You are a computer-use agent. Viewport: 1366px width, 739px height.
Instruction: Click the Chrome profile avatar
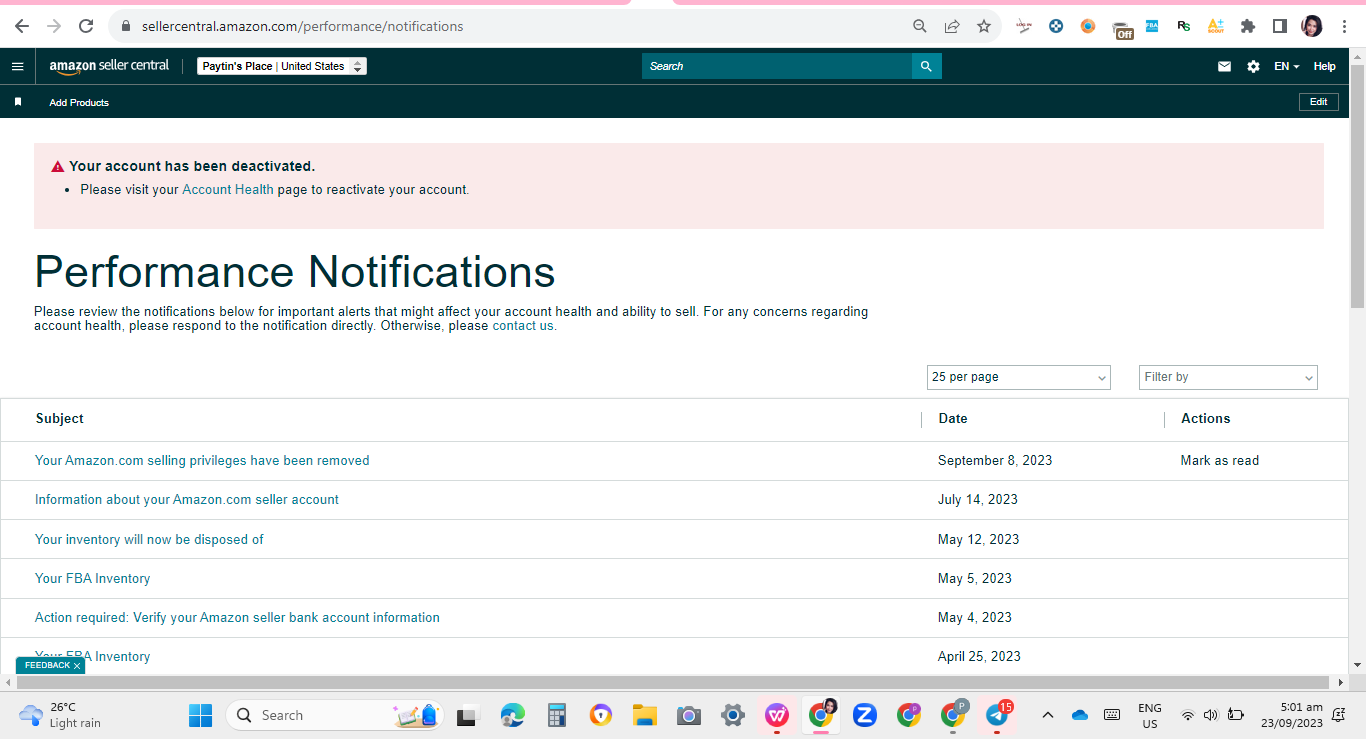pos(1312,26)
